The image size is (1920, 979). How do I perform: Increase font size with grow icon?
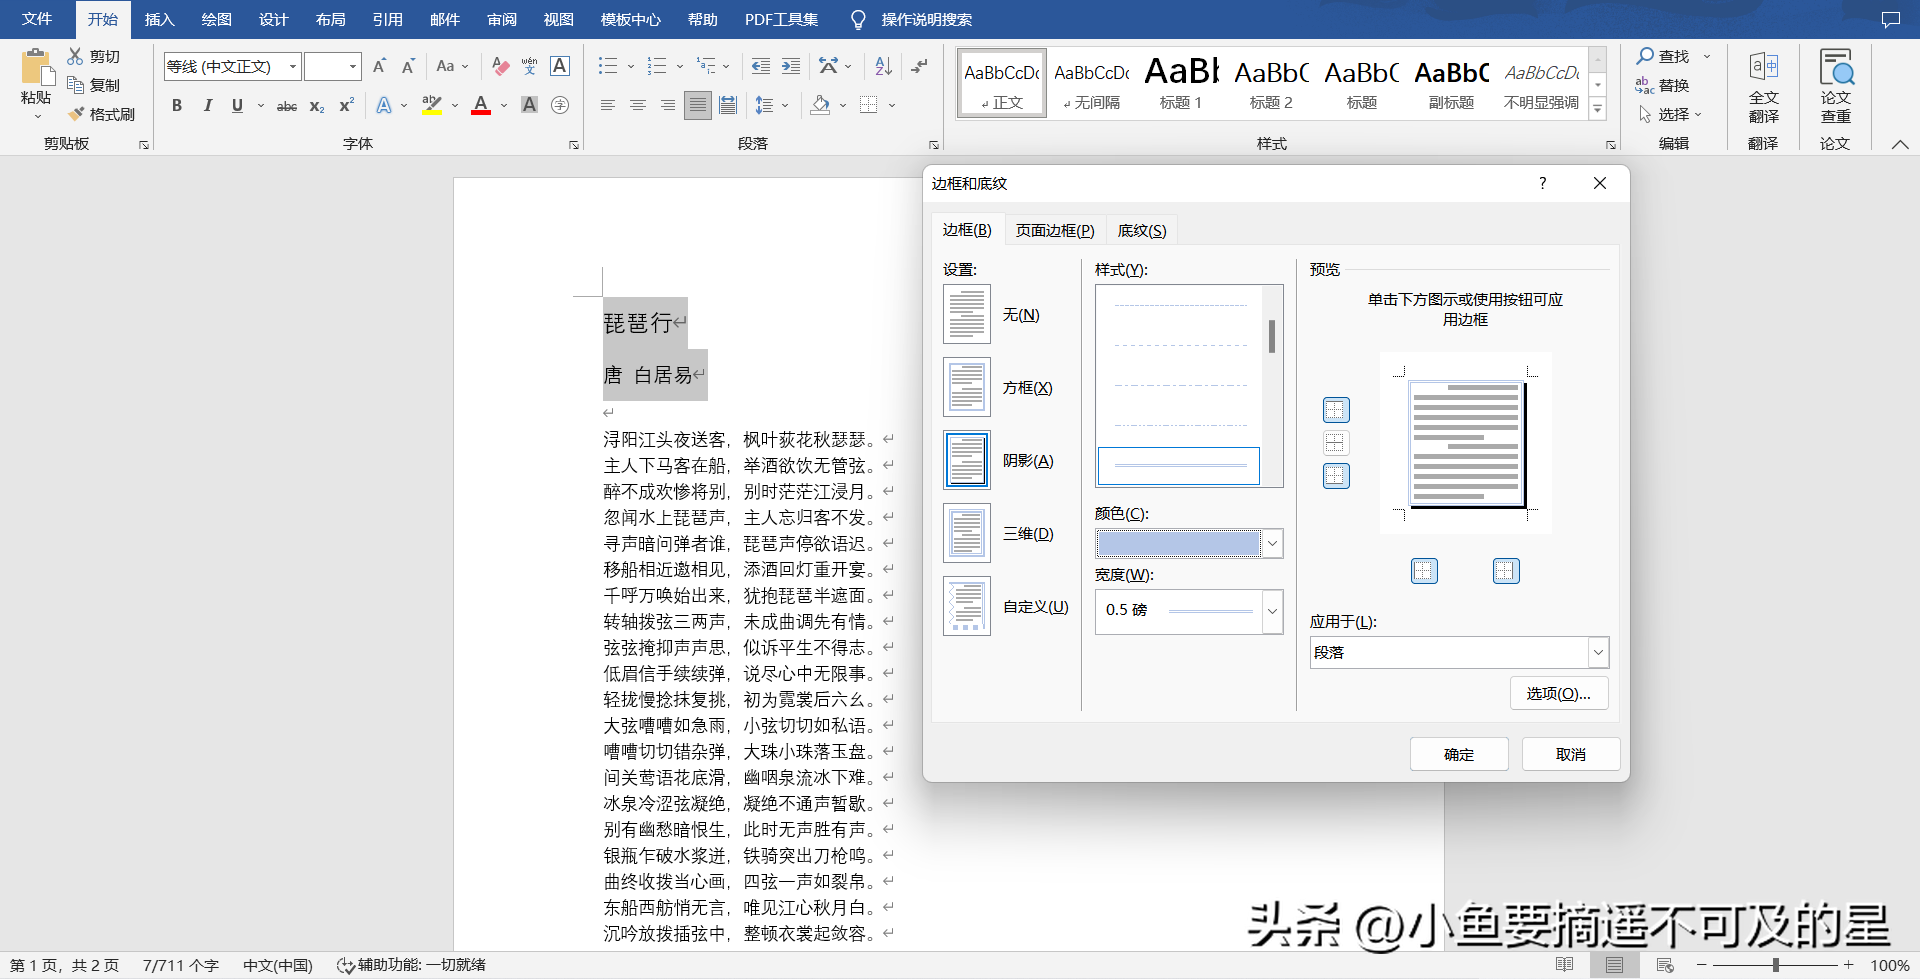pyautogui.click(x=379, y=66)
